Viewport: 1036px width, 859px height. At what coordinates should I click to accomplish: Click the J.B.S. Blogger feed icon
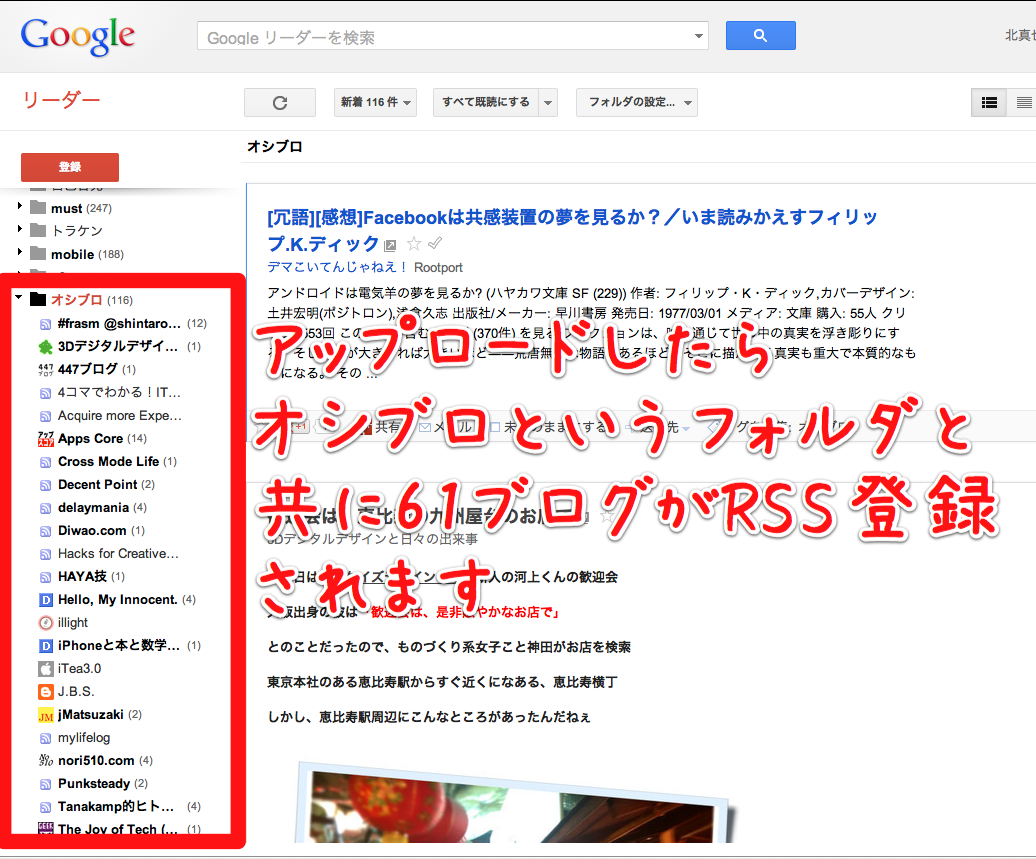pyautogui.click(x=45, y=692)
